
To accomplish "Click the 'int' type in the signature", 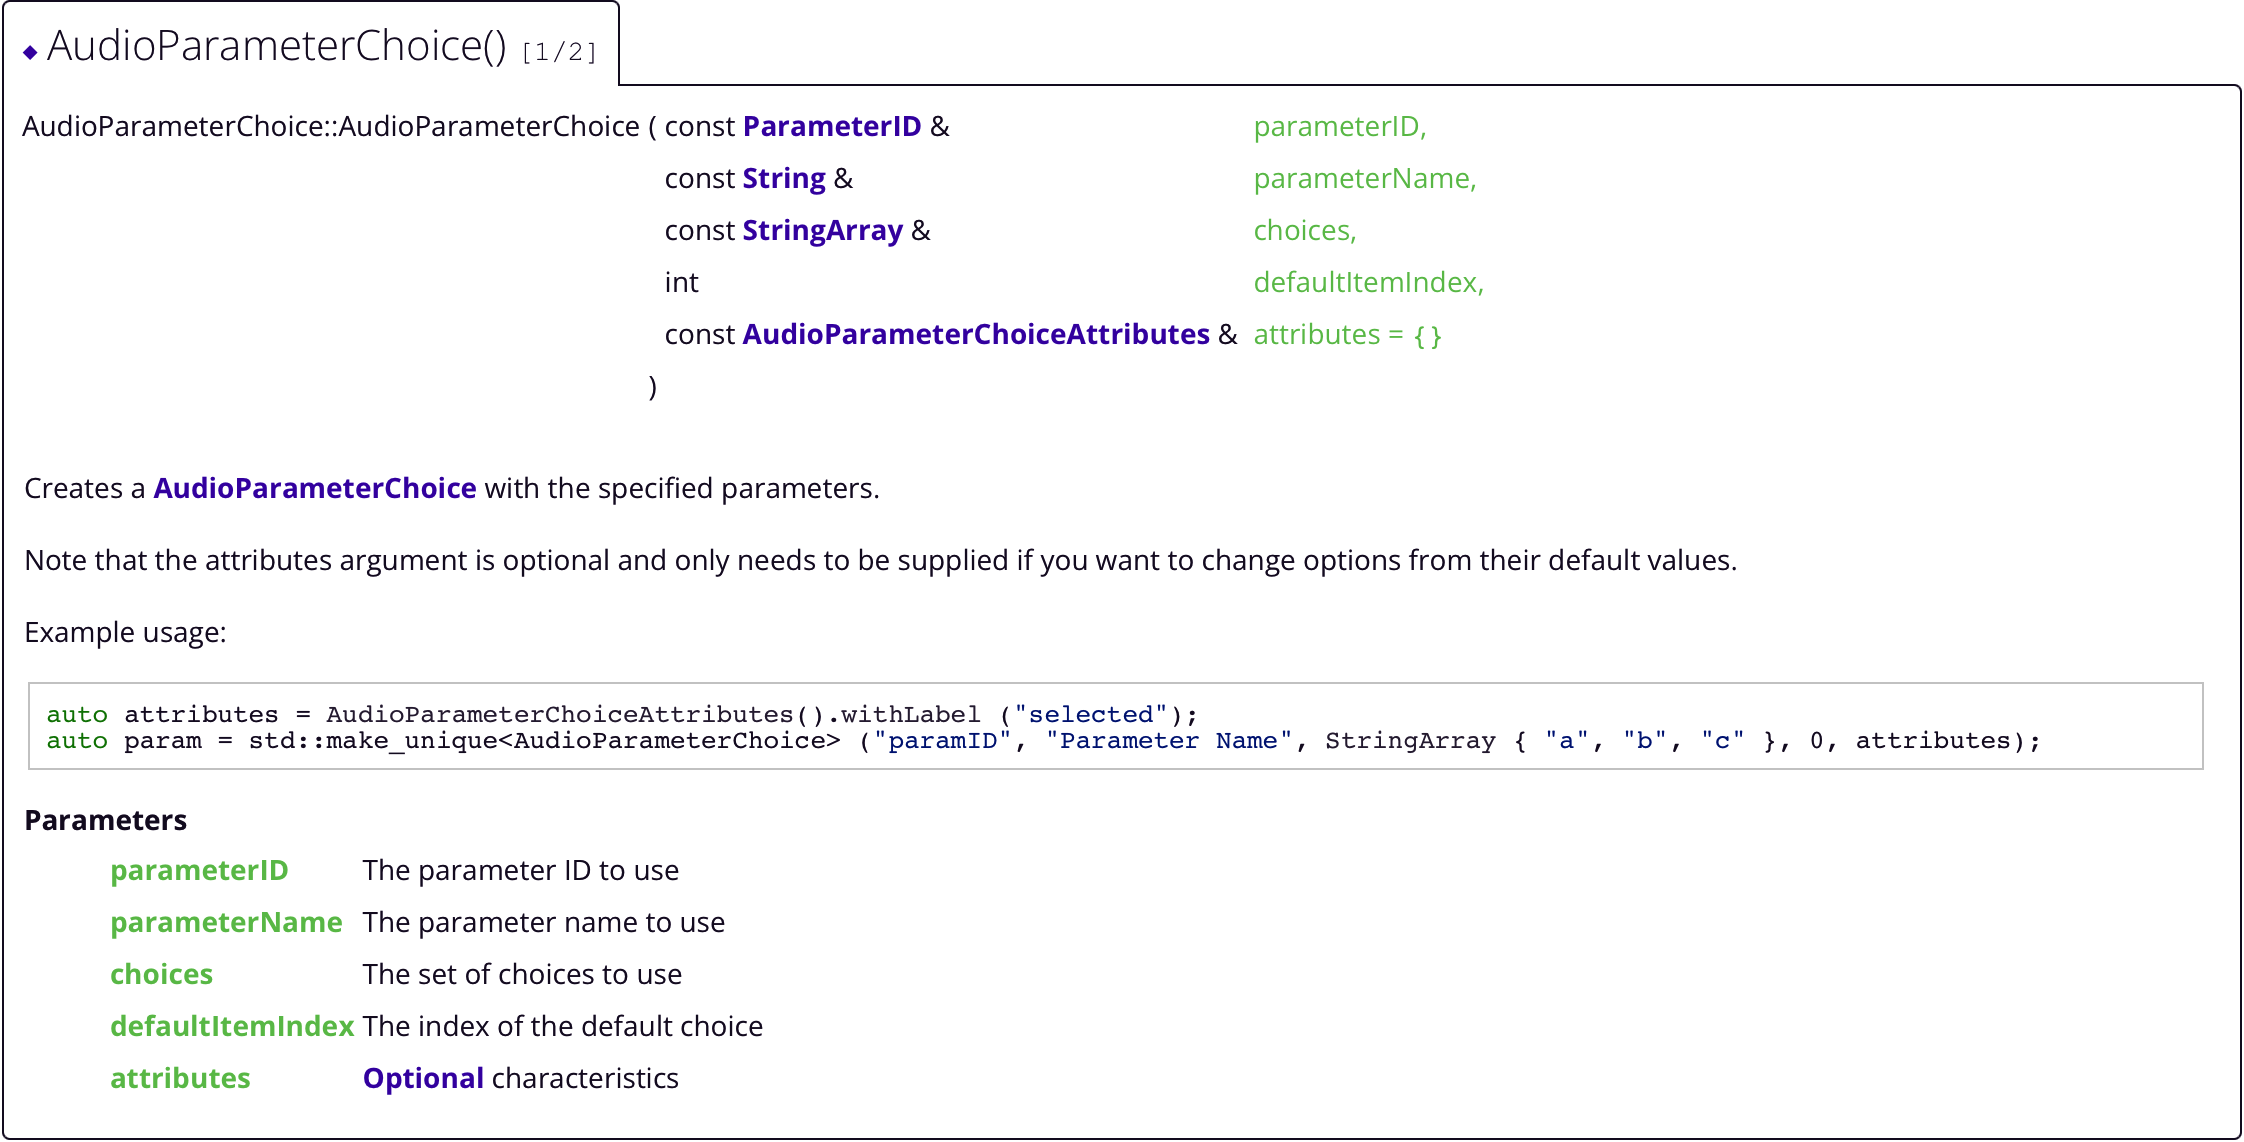I will 681,282.
